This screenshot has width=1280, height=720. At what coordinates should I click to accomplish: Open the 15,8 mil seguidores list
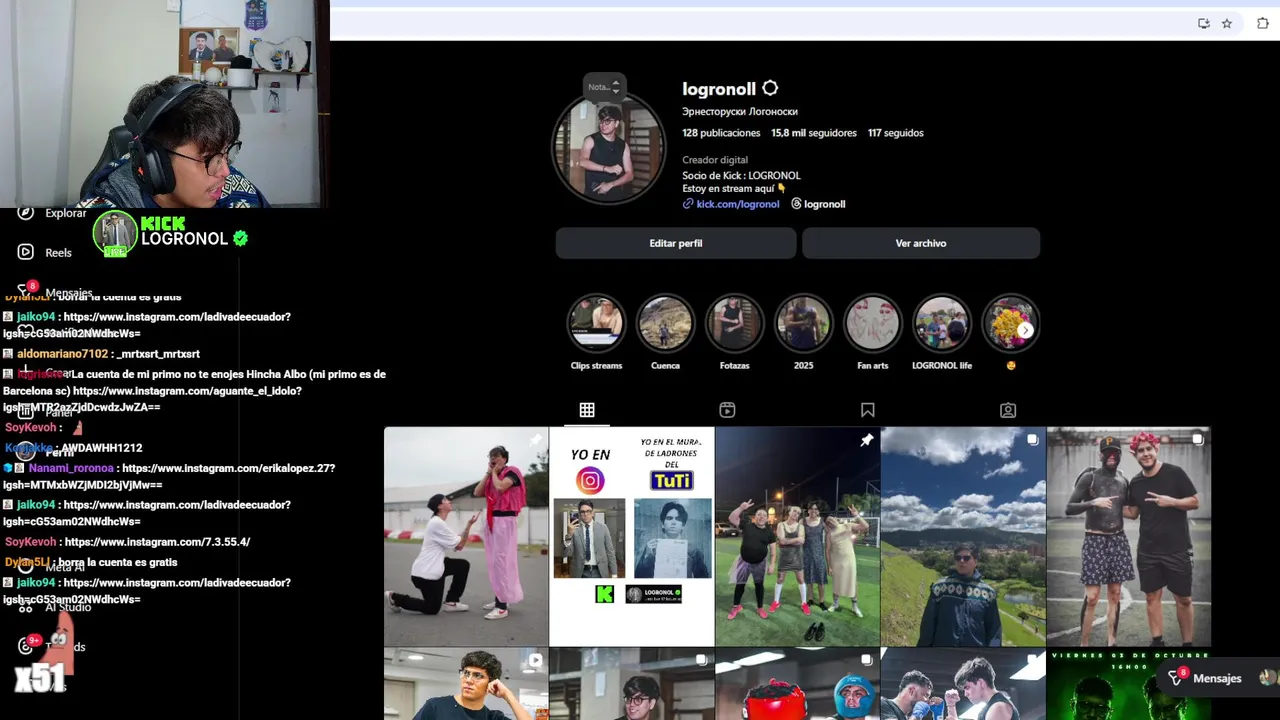pyautogui.click(x=814, y=133)
